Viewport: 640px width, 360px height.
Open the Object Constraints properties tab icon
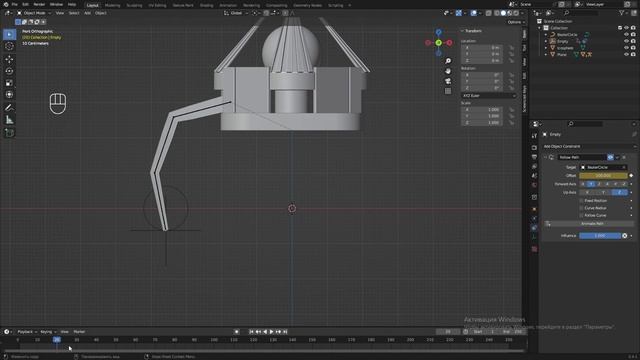[534, 228]
